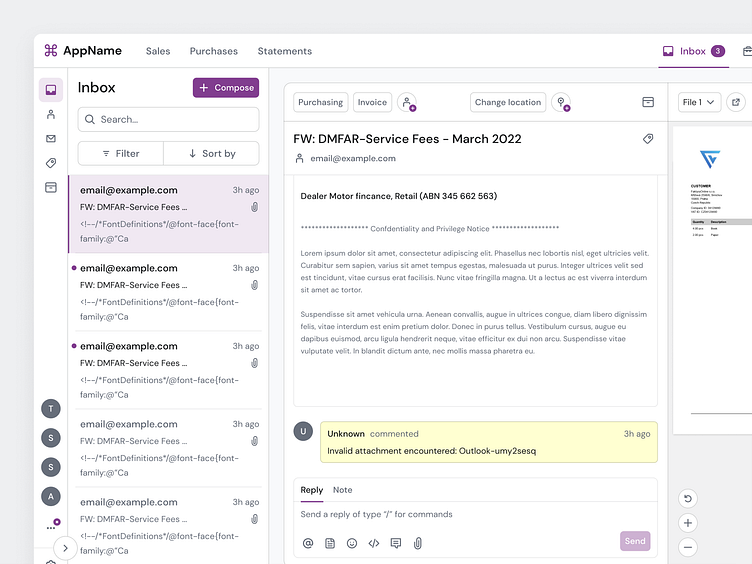Zoom in on the document preview
Image resolution: width=752 pixels, height=564 pixels.
tap(687, 523)
